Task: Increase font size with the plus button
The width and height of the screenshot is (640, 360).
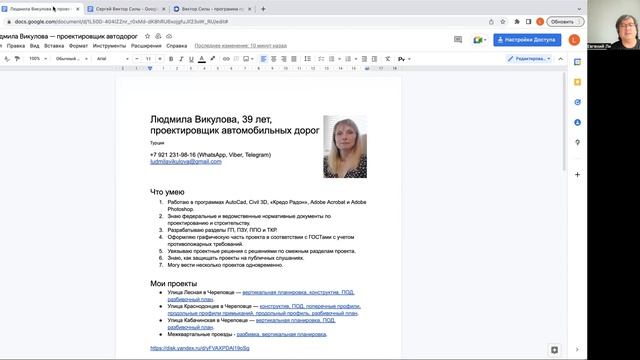Action: [160, 59]
